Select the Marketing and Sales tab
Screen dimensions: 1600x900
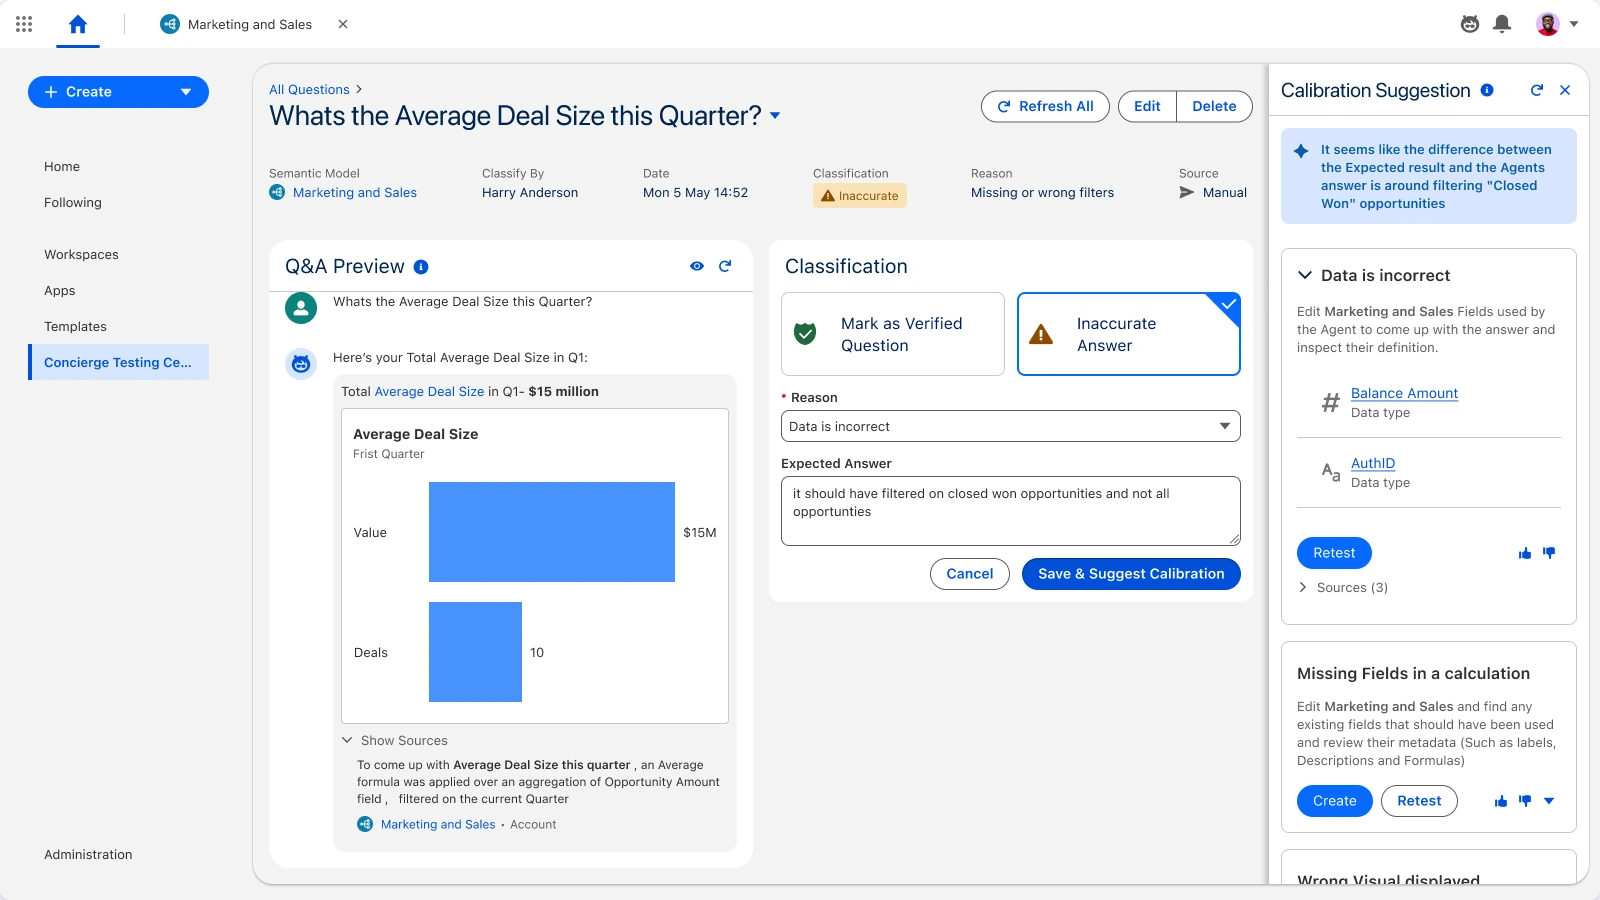click(x=250, y=24)
